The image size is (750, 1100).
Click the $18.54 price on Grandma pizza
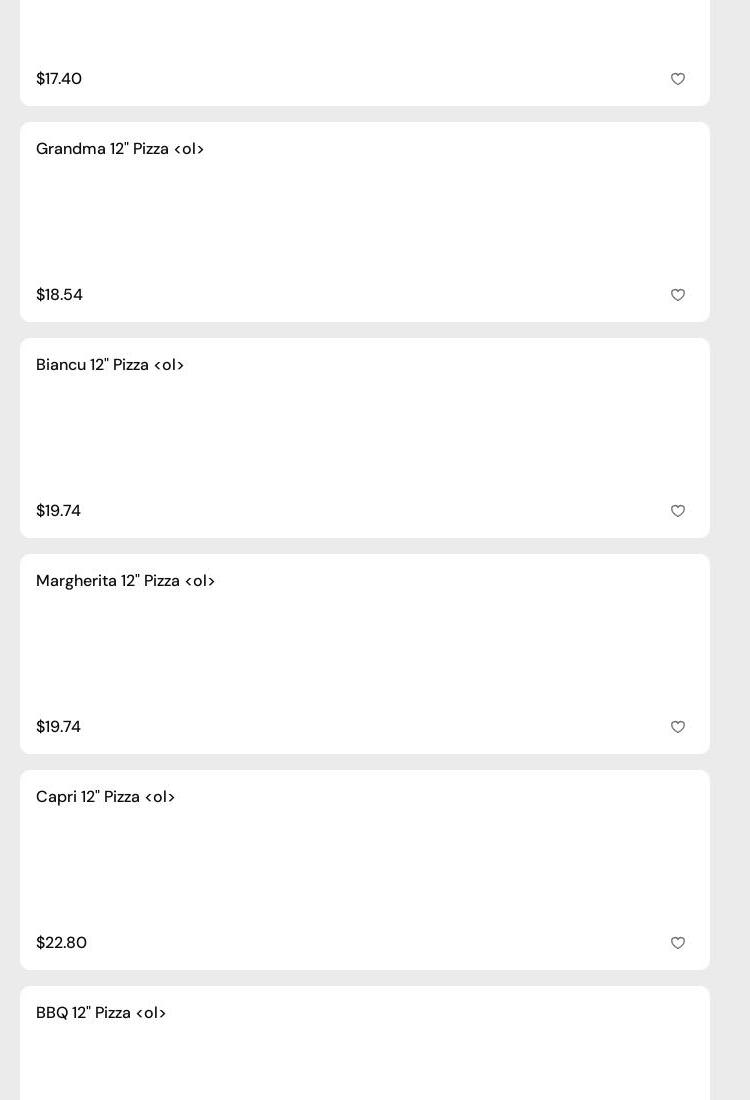pos(59,295)
